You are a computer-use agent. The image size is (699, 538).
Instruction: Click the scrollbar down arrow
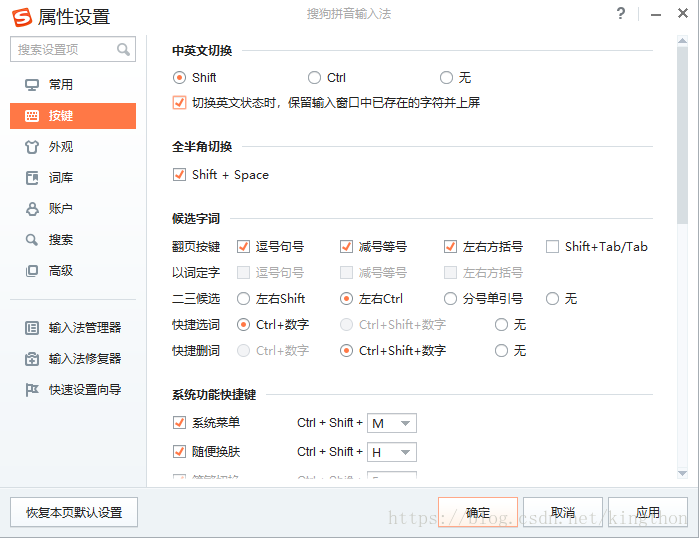click(x=682, y=473)
